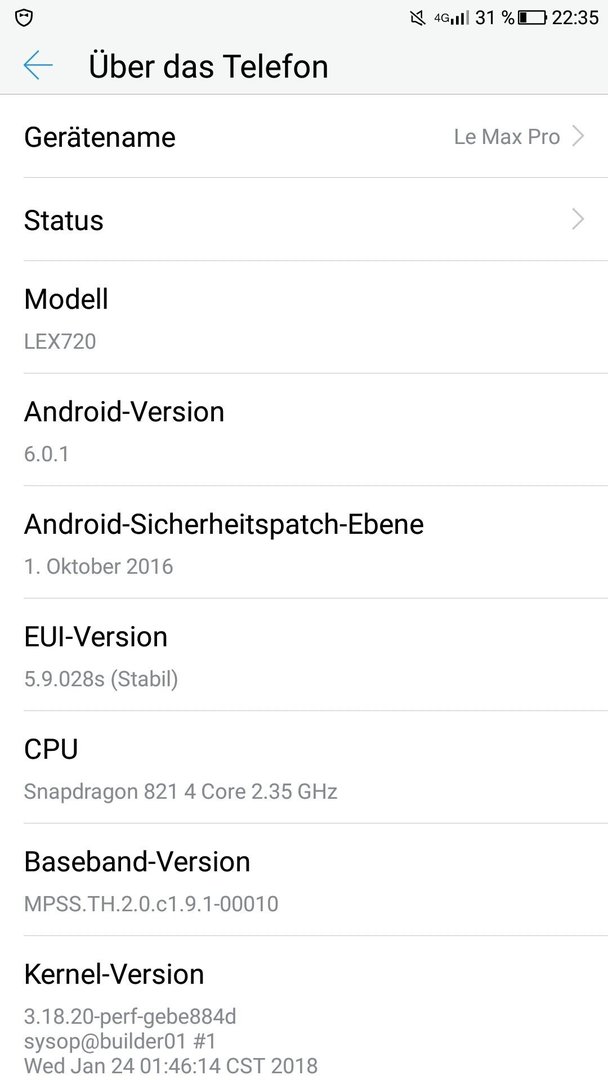
Task: Tap the 22:35 clock in status bar
Action: pos(576,18)
